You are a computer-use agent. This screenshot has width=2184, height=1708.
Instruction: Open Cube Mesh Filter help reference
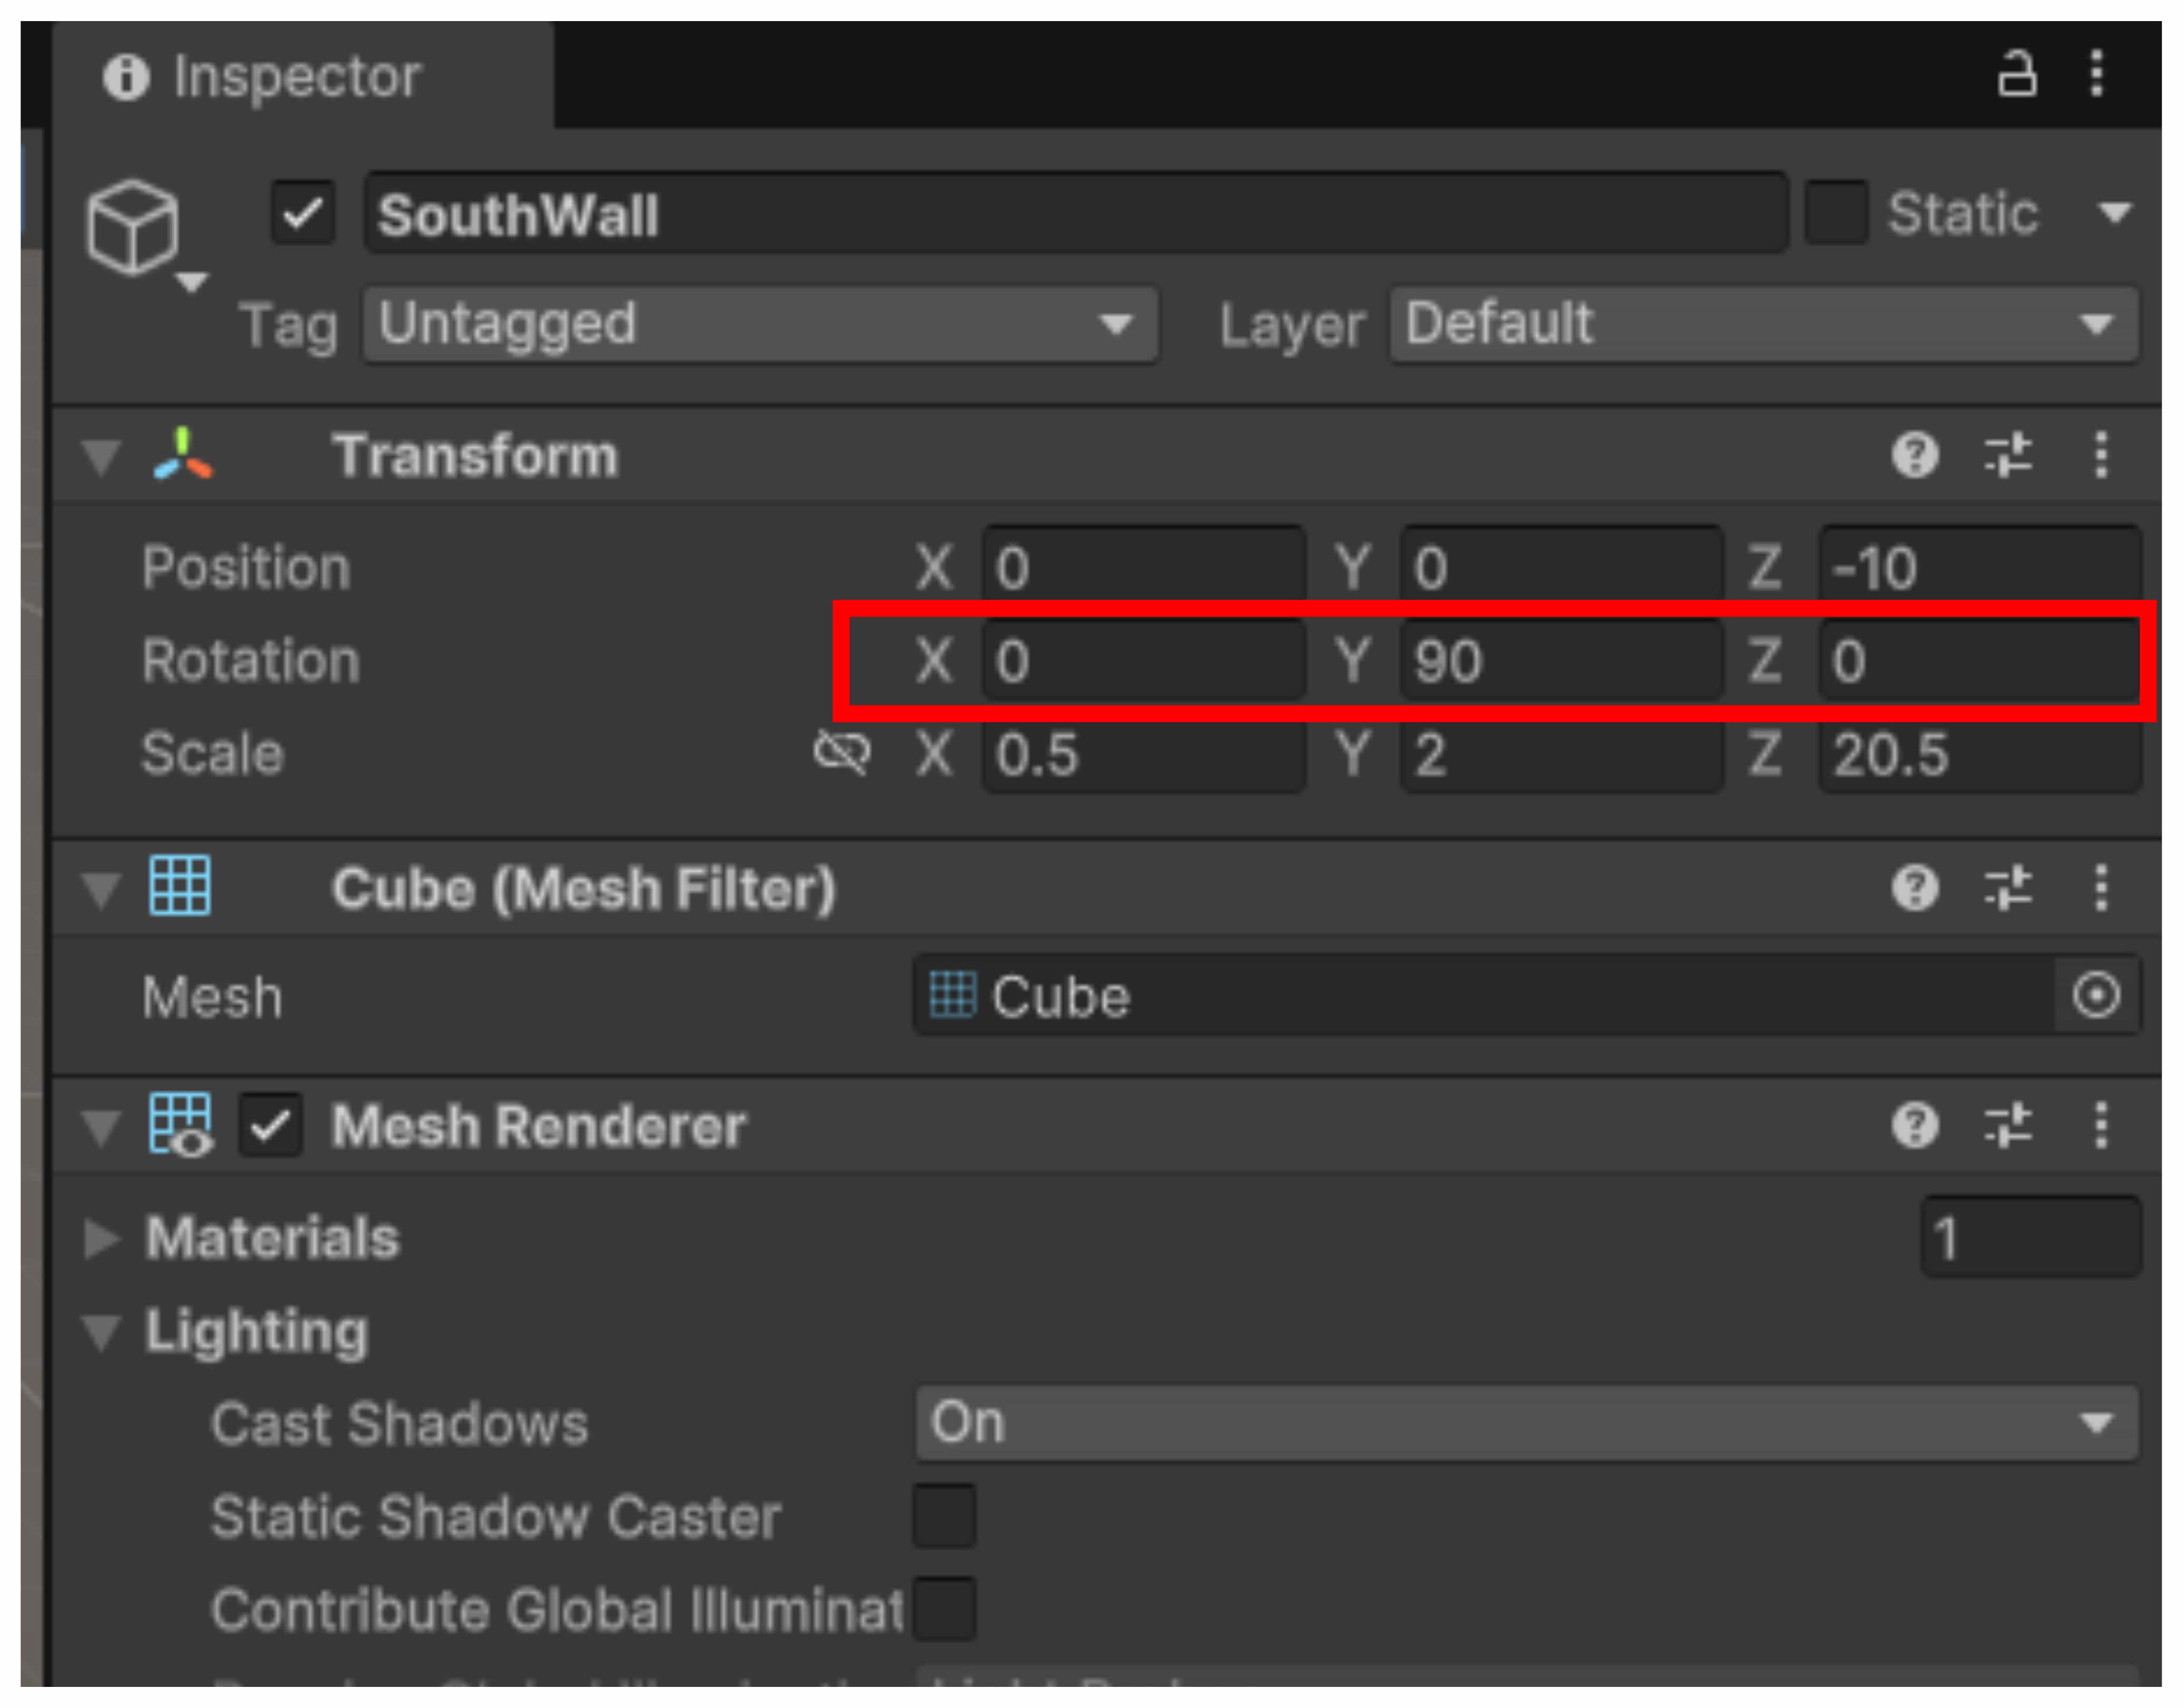coord(1915,888)
